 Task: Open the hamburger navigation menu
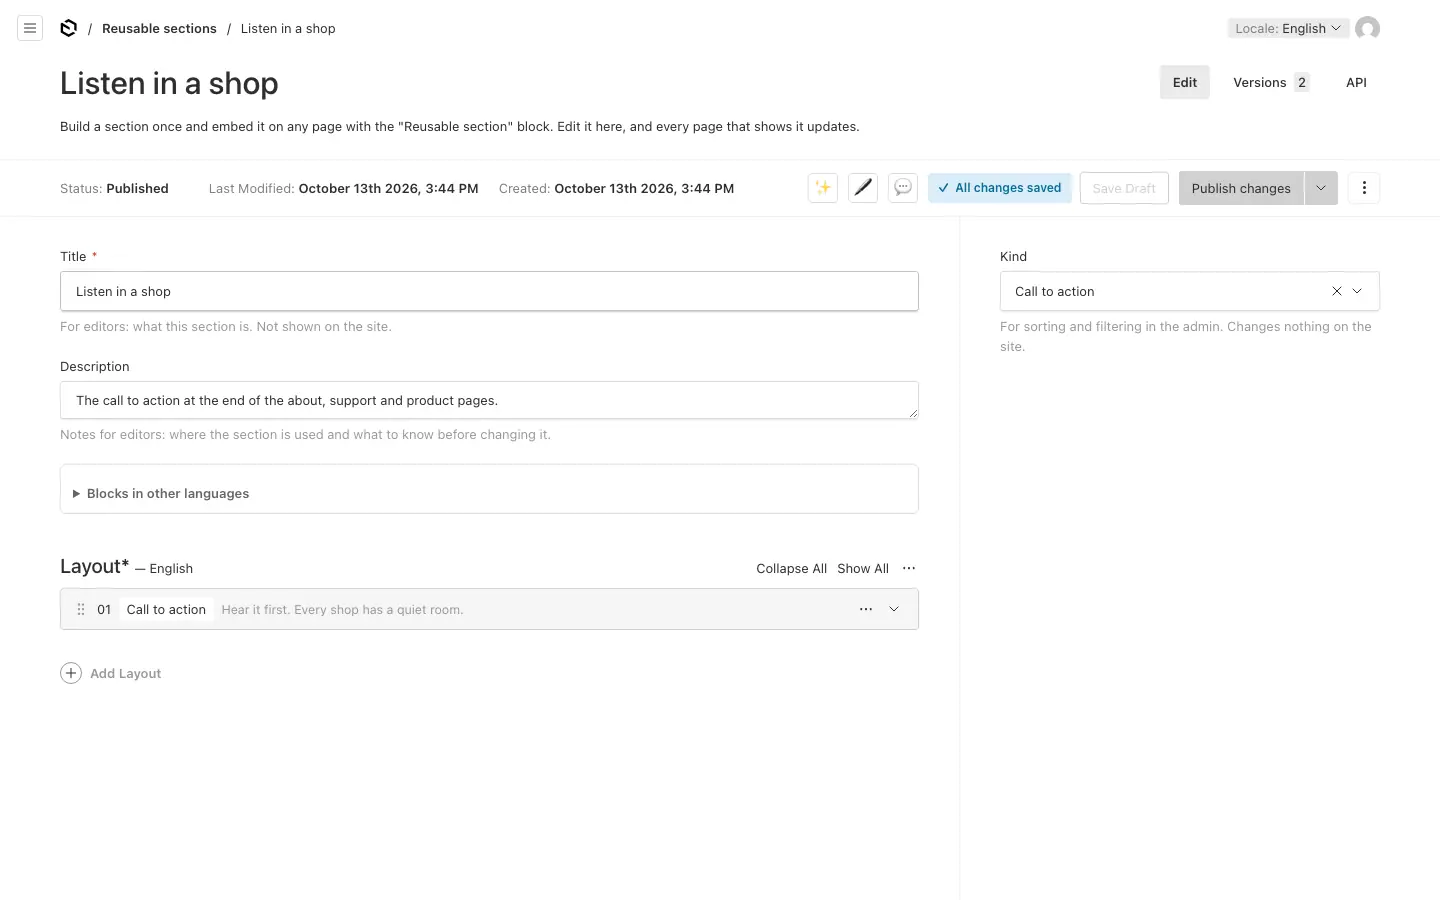point(30,28)
